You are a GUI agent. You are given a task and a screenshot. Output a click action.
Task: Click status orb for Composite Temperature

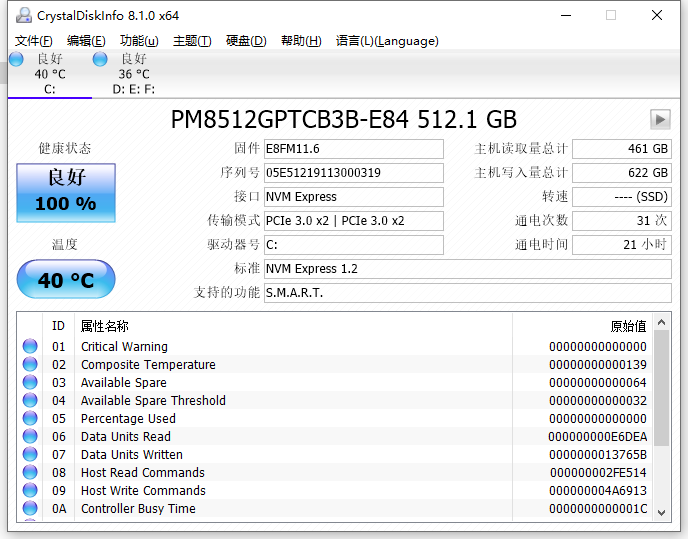pyautogui.click(x=30, y=365)
